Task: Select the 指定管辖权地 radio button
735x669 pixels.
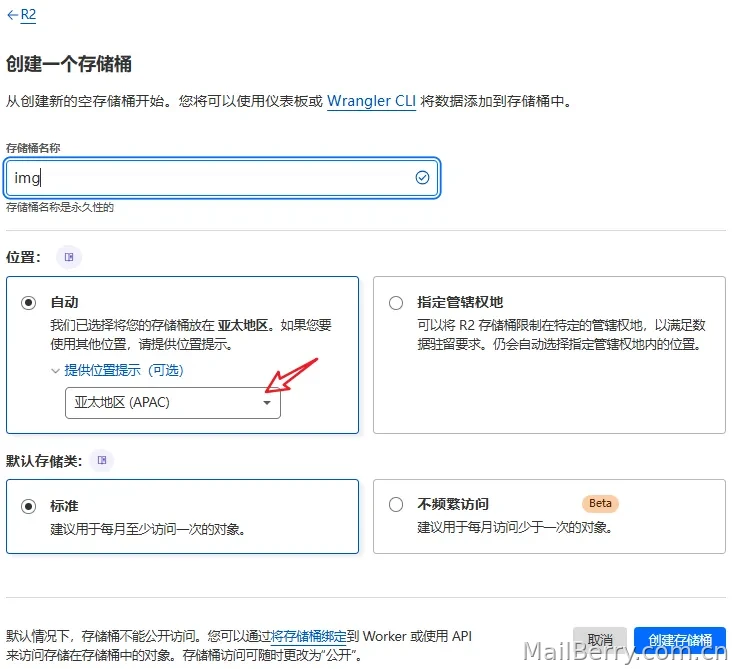Action: [396, 303]
